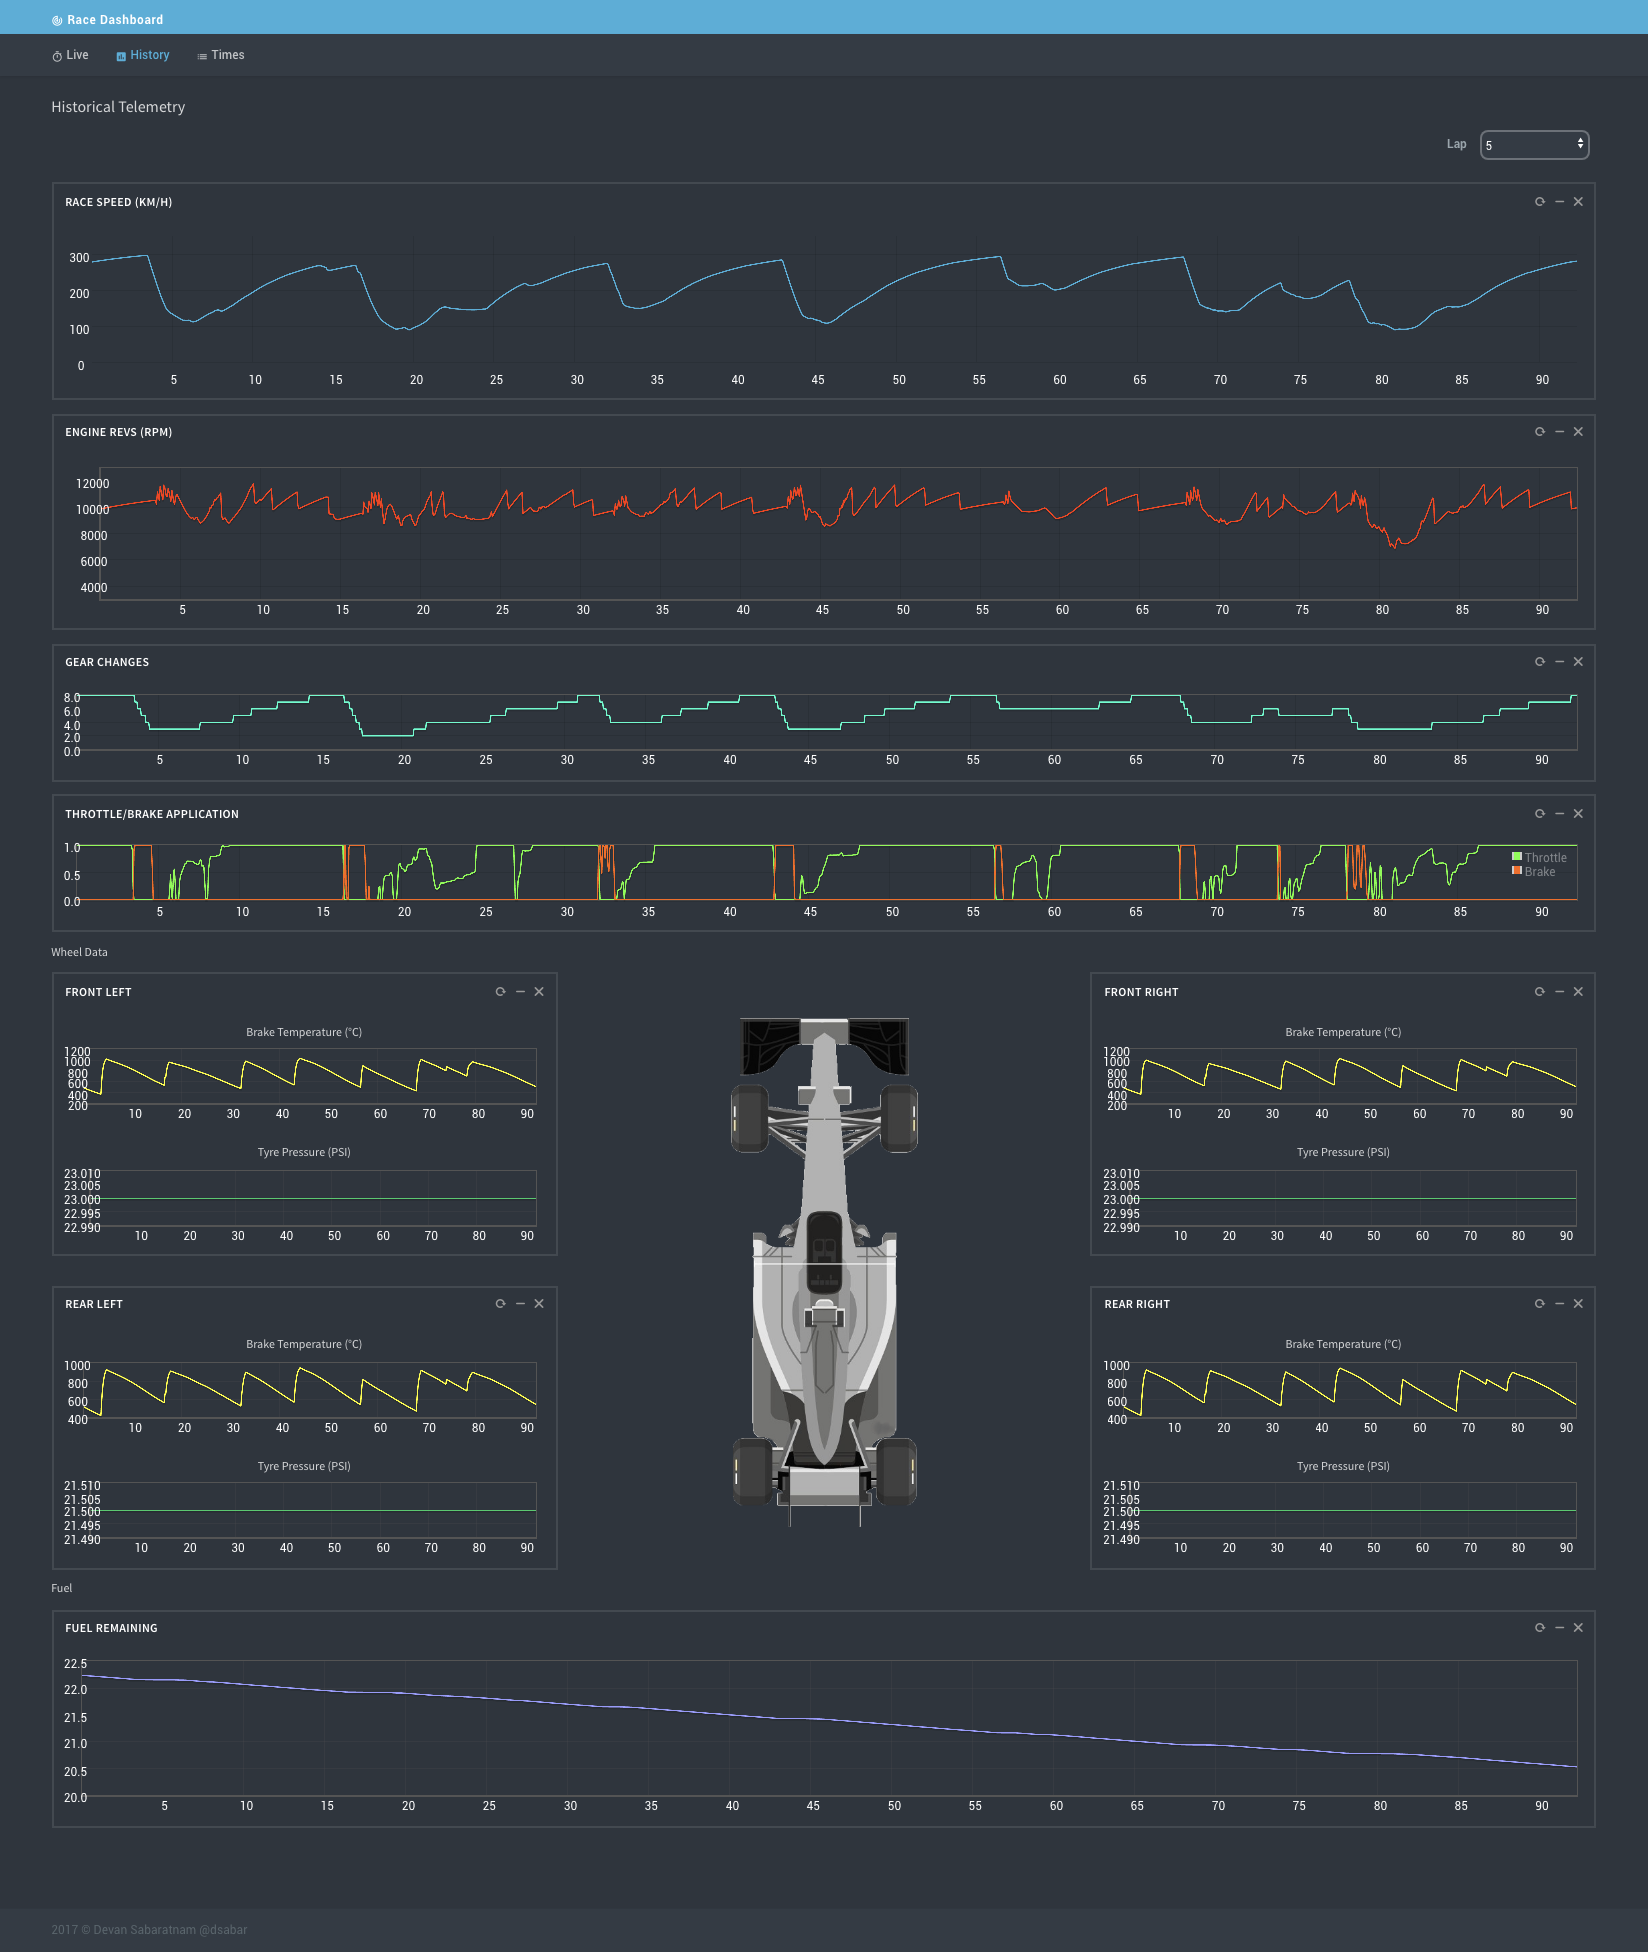Click the Formula 1 car image
The width and height of the screenshot is (1648, 1952).
point(824,1272)
